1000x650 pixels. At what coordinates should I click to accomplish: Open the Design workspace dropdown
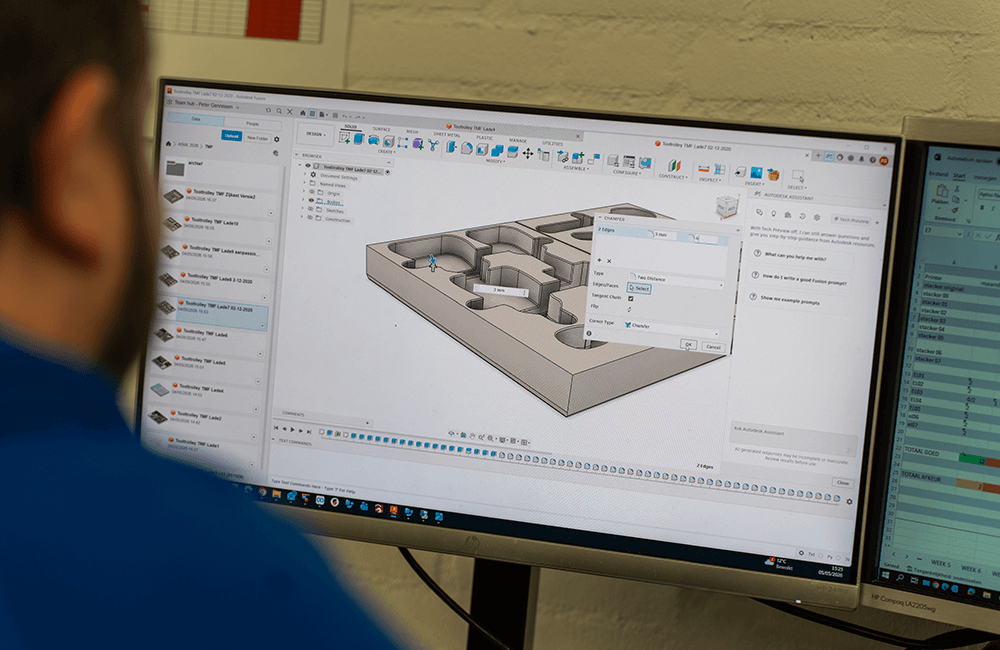(x=314, y=134)
